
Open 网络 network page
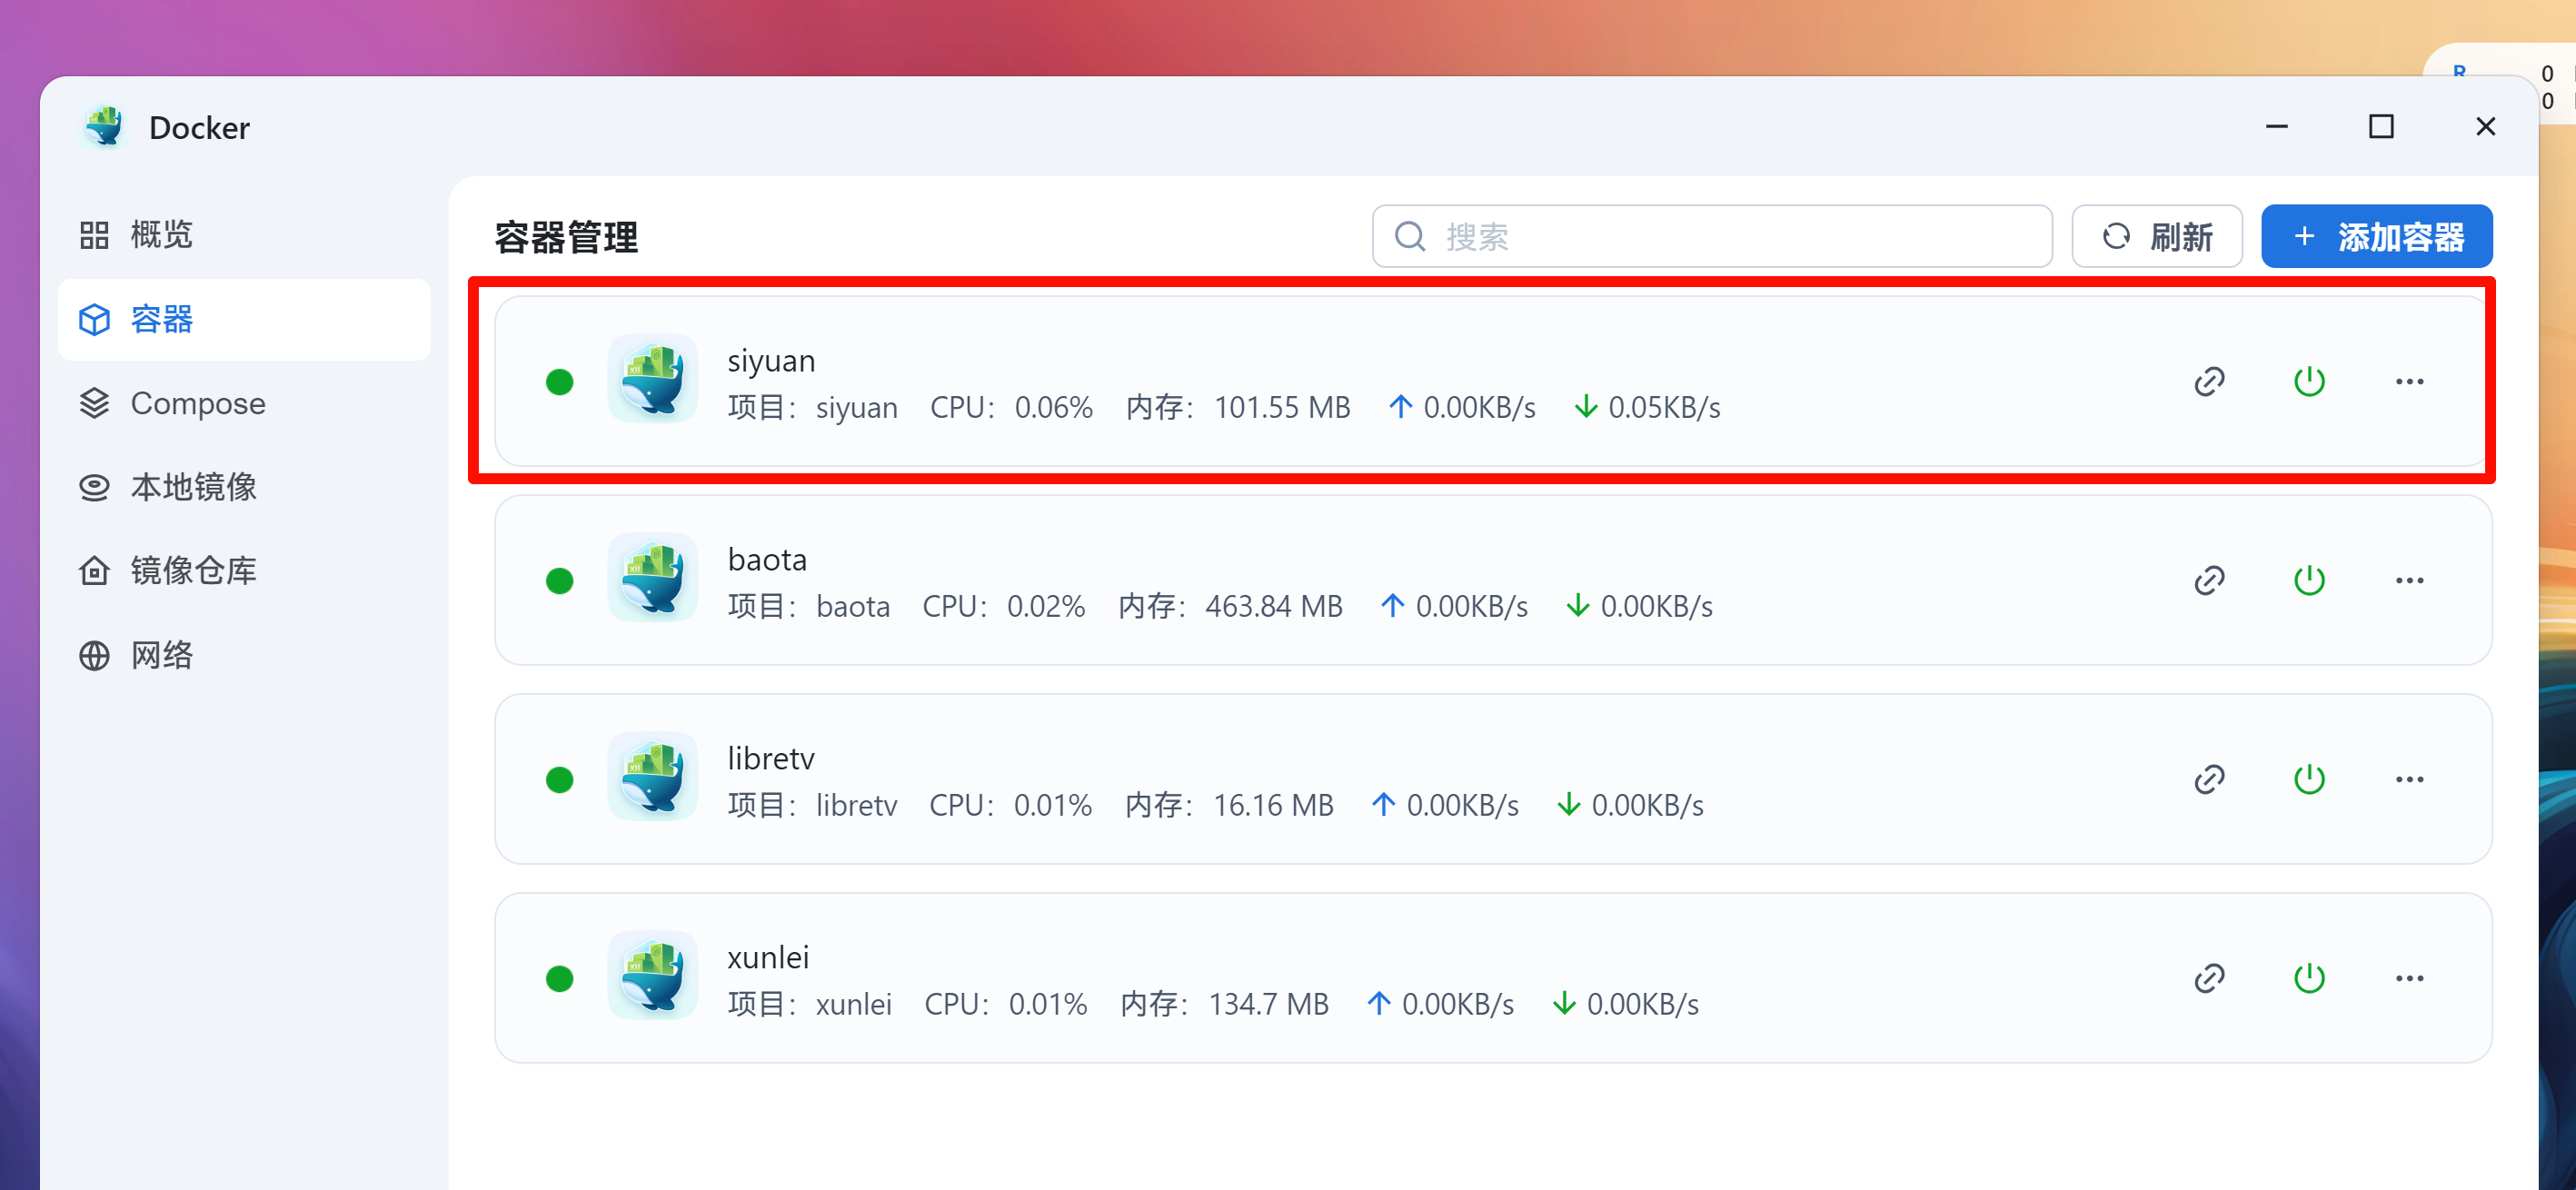[244, 655]
